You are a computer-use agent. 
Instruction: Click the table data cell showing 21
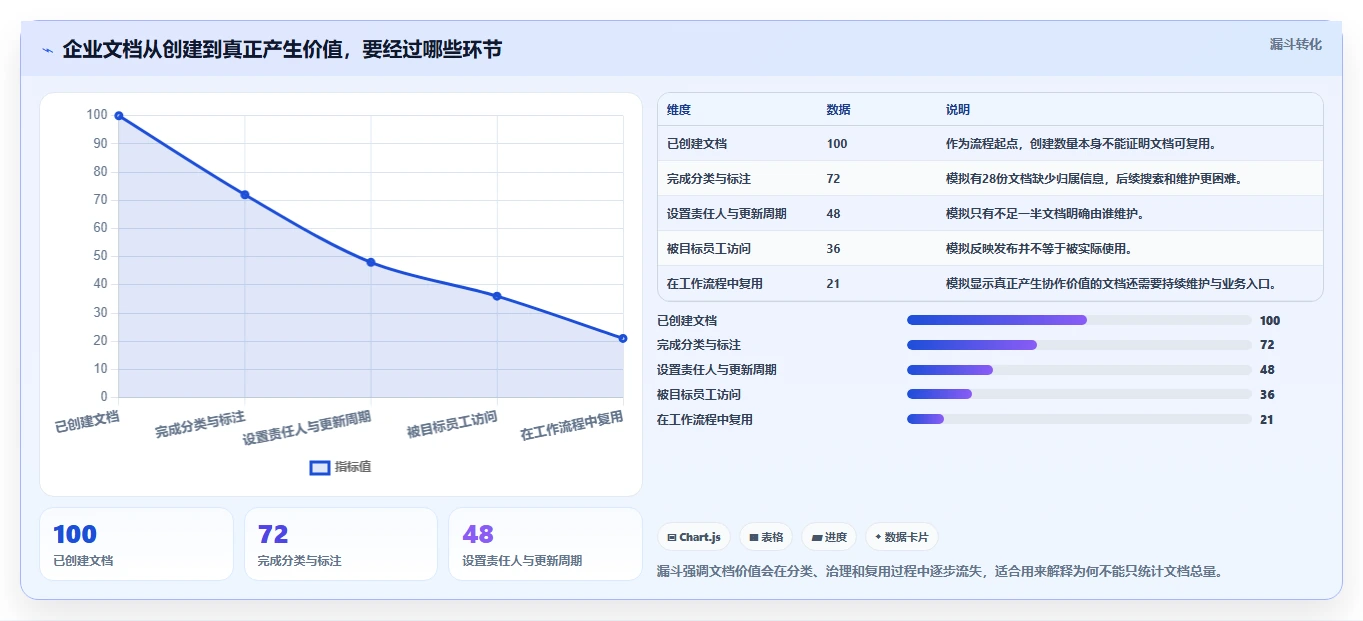[x=834, y=284]
